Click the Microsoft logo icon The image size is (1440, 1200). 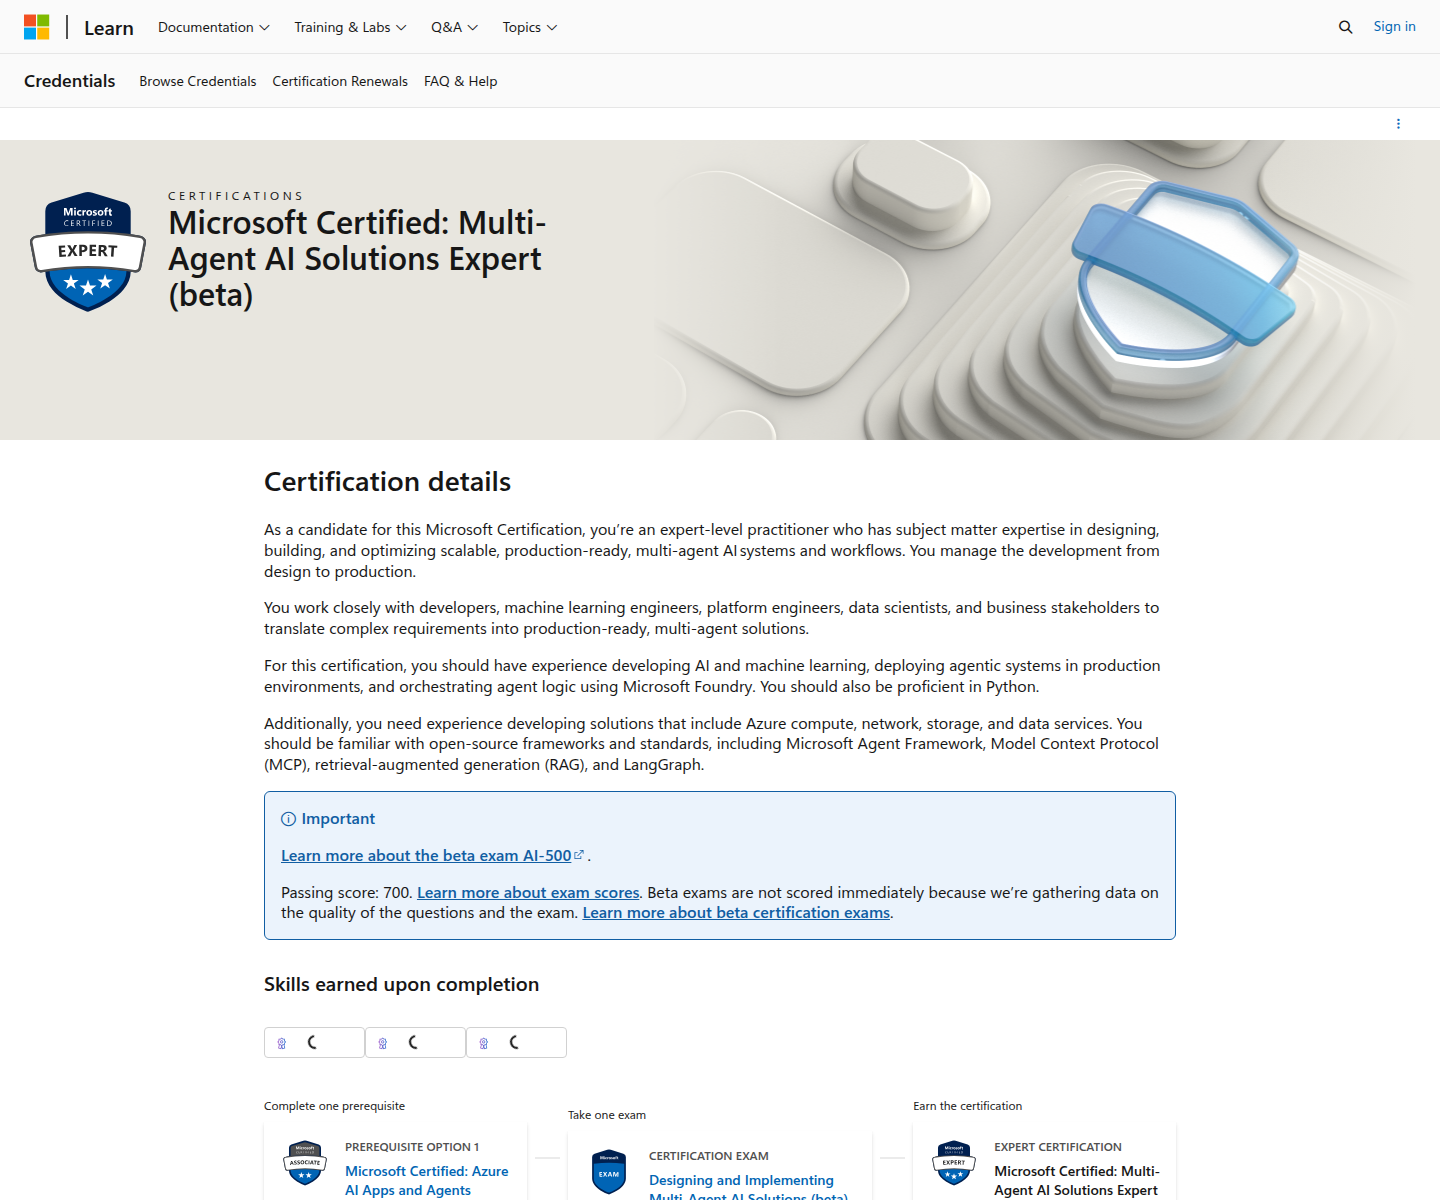point(37,27)
